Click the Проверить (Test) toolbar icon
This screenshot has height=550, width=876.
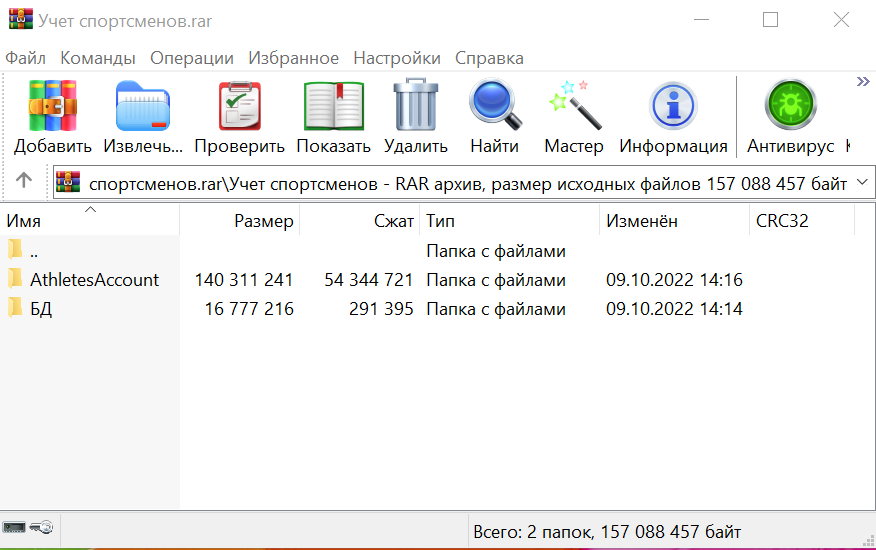239,107
